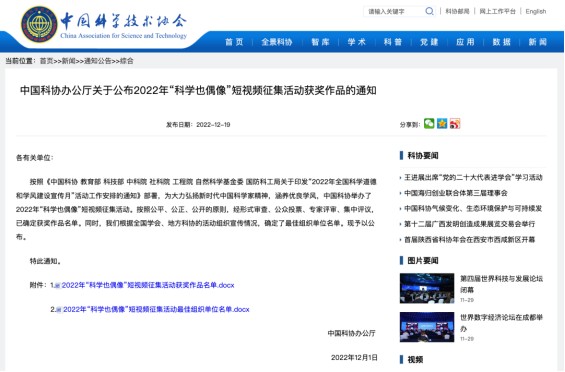This screenshot has height=372, width=565.
Task: Click 图片要闻 section heading
Action: (x=423, y=261)
